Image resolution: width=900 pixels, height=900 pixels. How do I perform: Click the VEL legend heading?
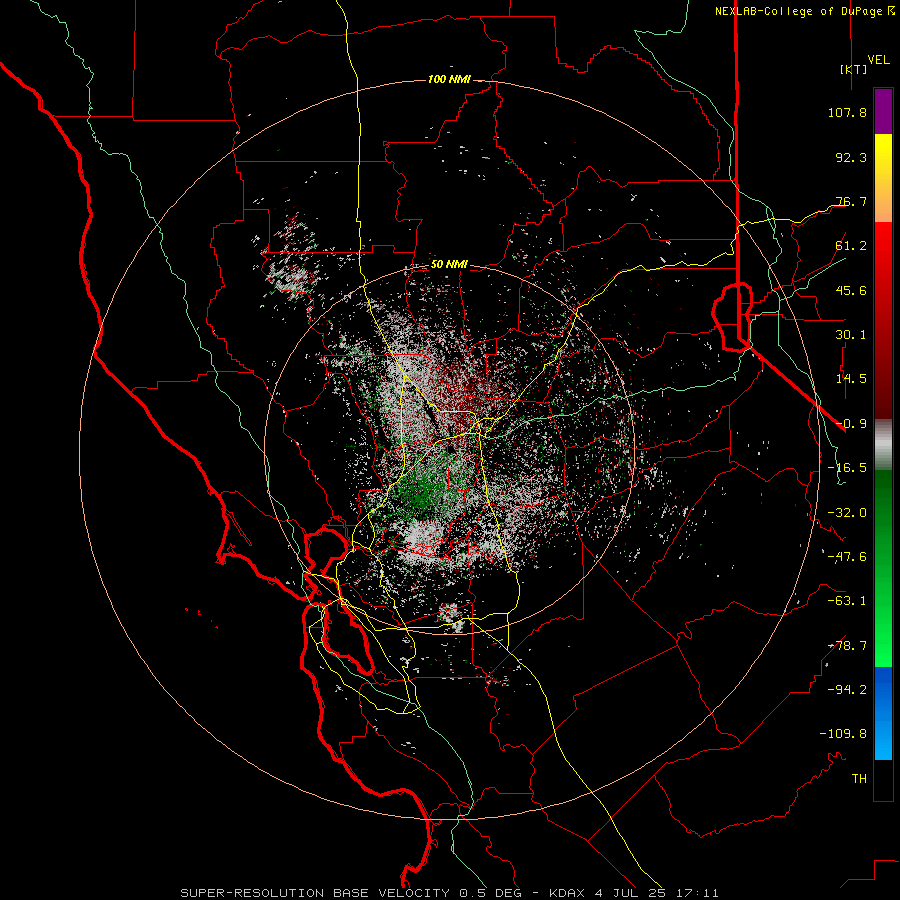point(879,60)
